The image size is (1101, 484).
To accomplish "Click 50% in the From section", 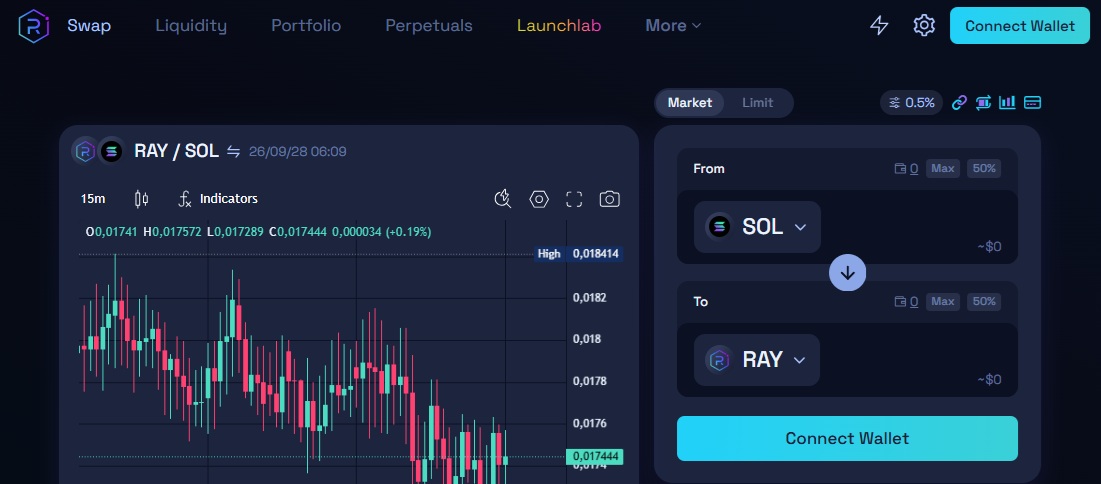I will 984,169.
